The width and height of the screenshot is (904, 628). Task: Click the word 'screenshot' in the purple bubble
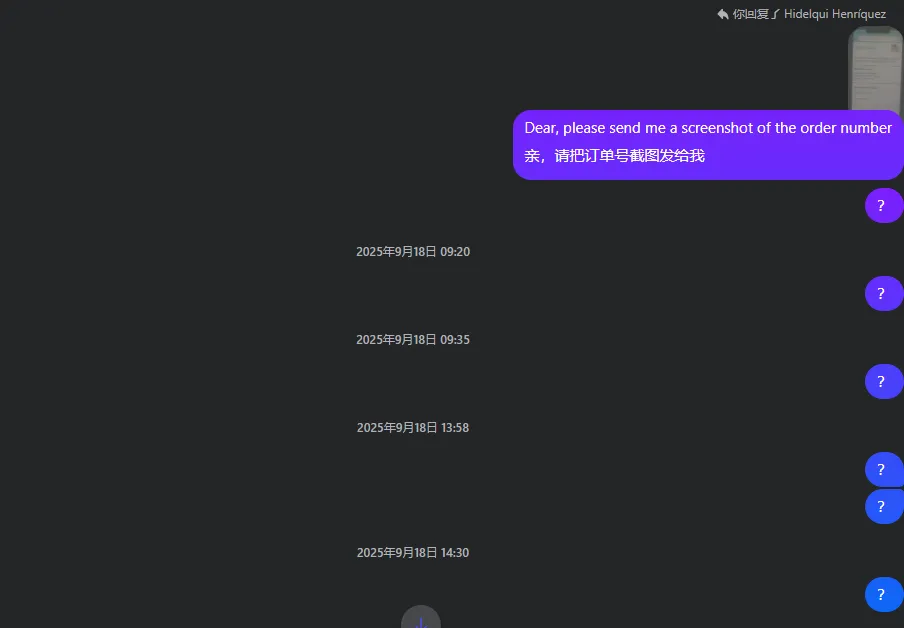pos(717,127)
